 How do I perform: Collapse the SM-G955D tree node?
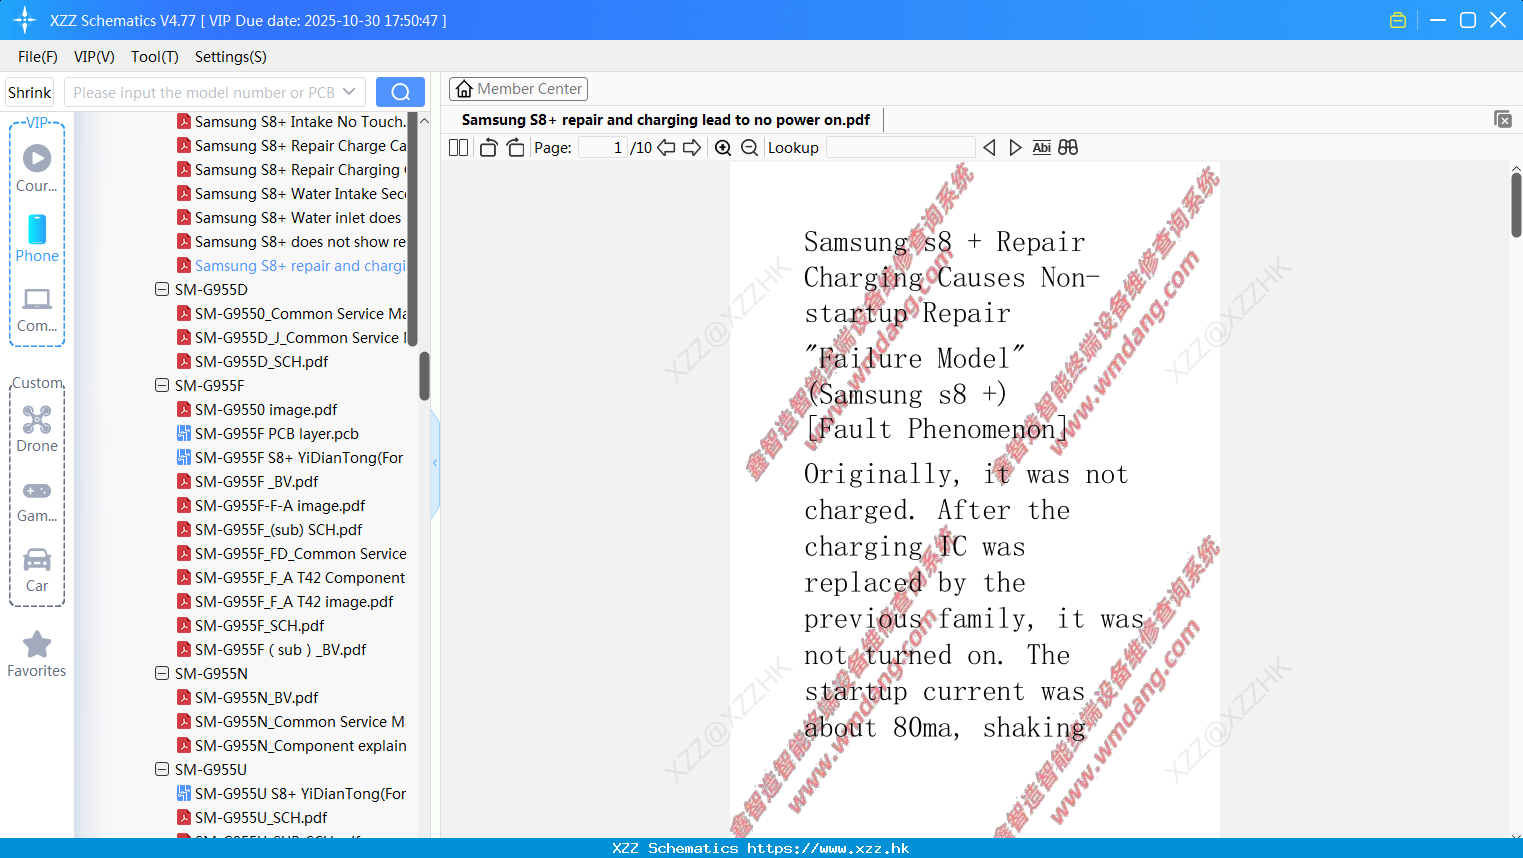click(x=162, y=289)
